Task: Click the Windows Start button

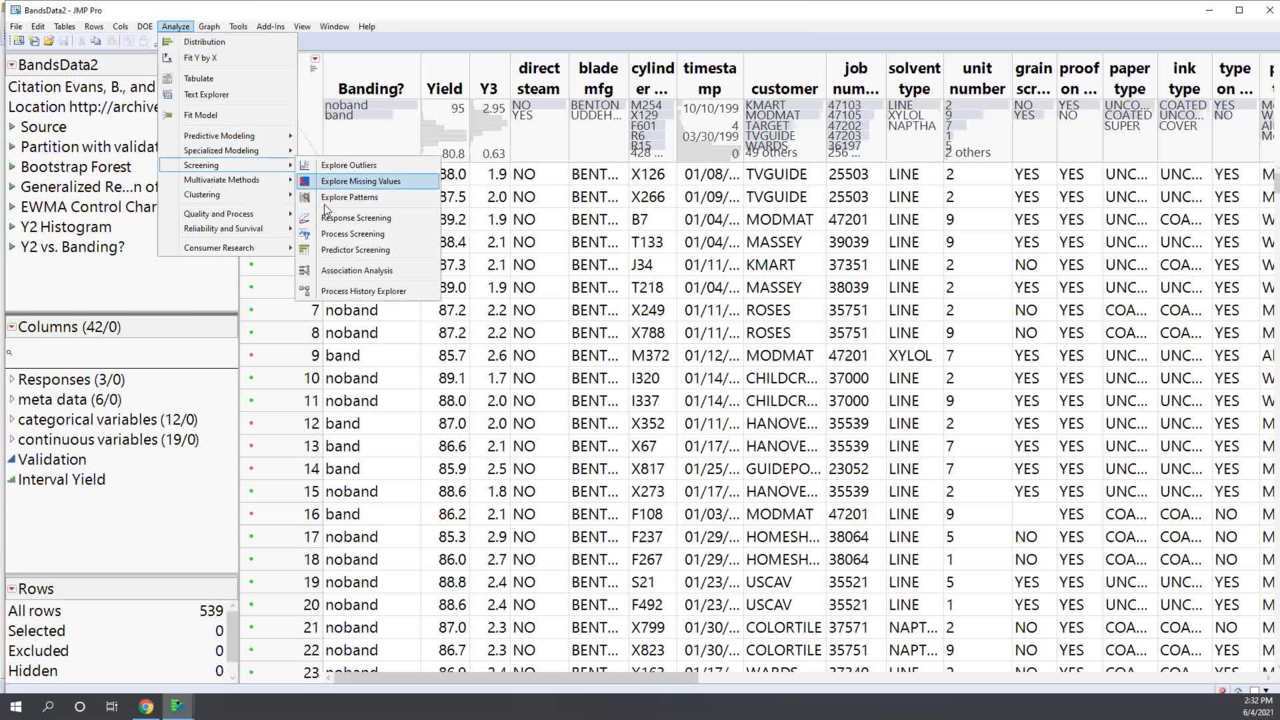Action: (16, 706)
